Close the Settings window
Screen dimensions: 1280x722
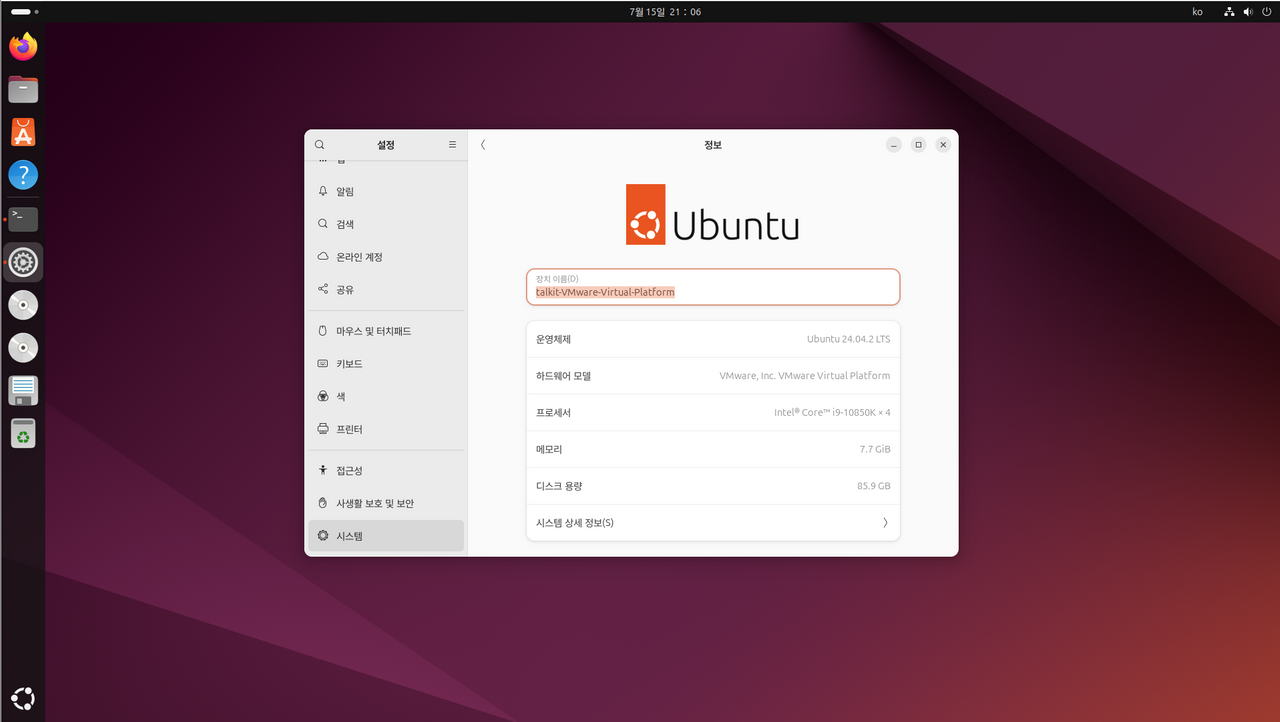pos(943,145)
